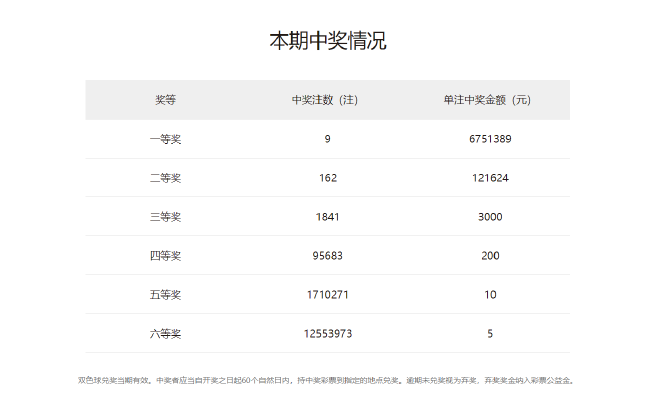
Task: Click the sixth prize count 12553973
Action: tap(327, 334)
